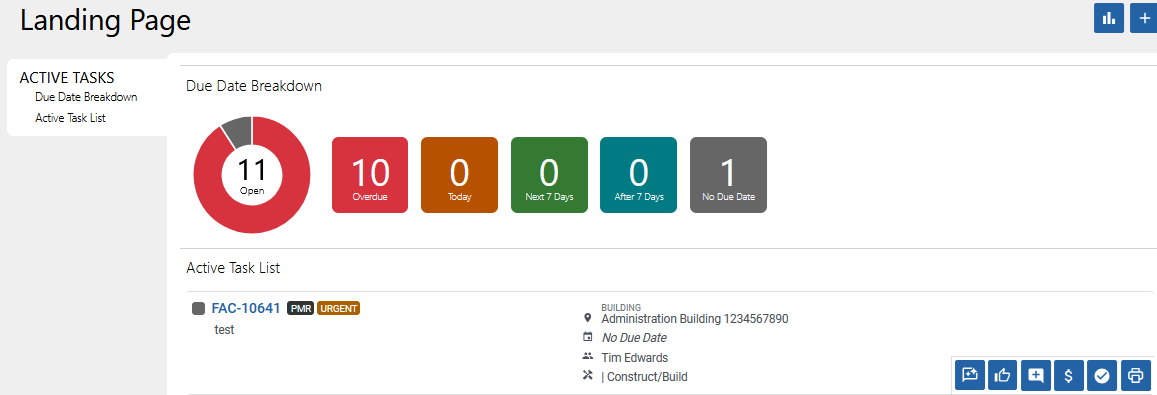Viewport: 1157px width, 395px height.
Task: Click the BUILDING label
Action: tap(621, 307)
